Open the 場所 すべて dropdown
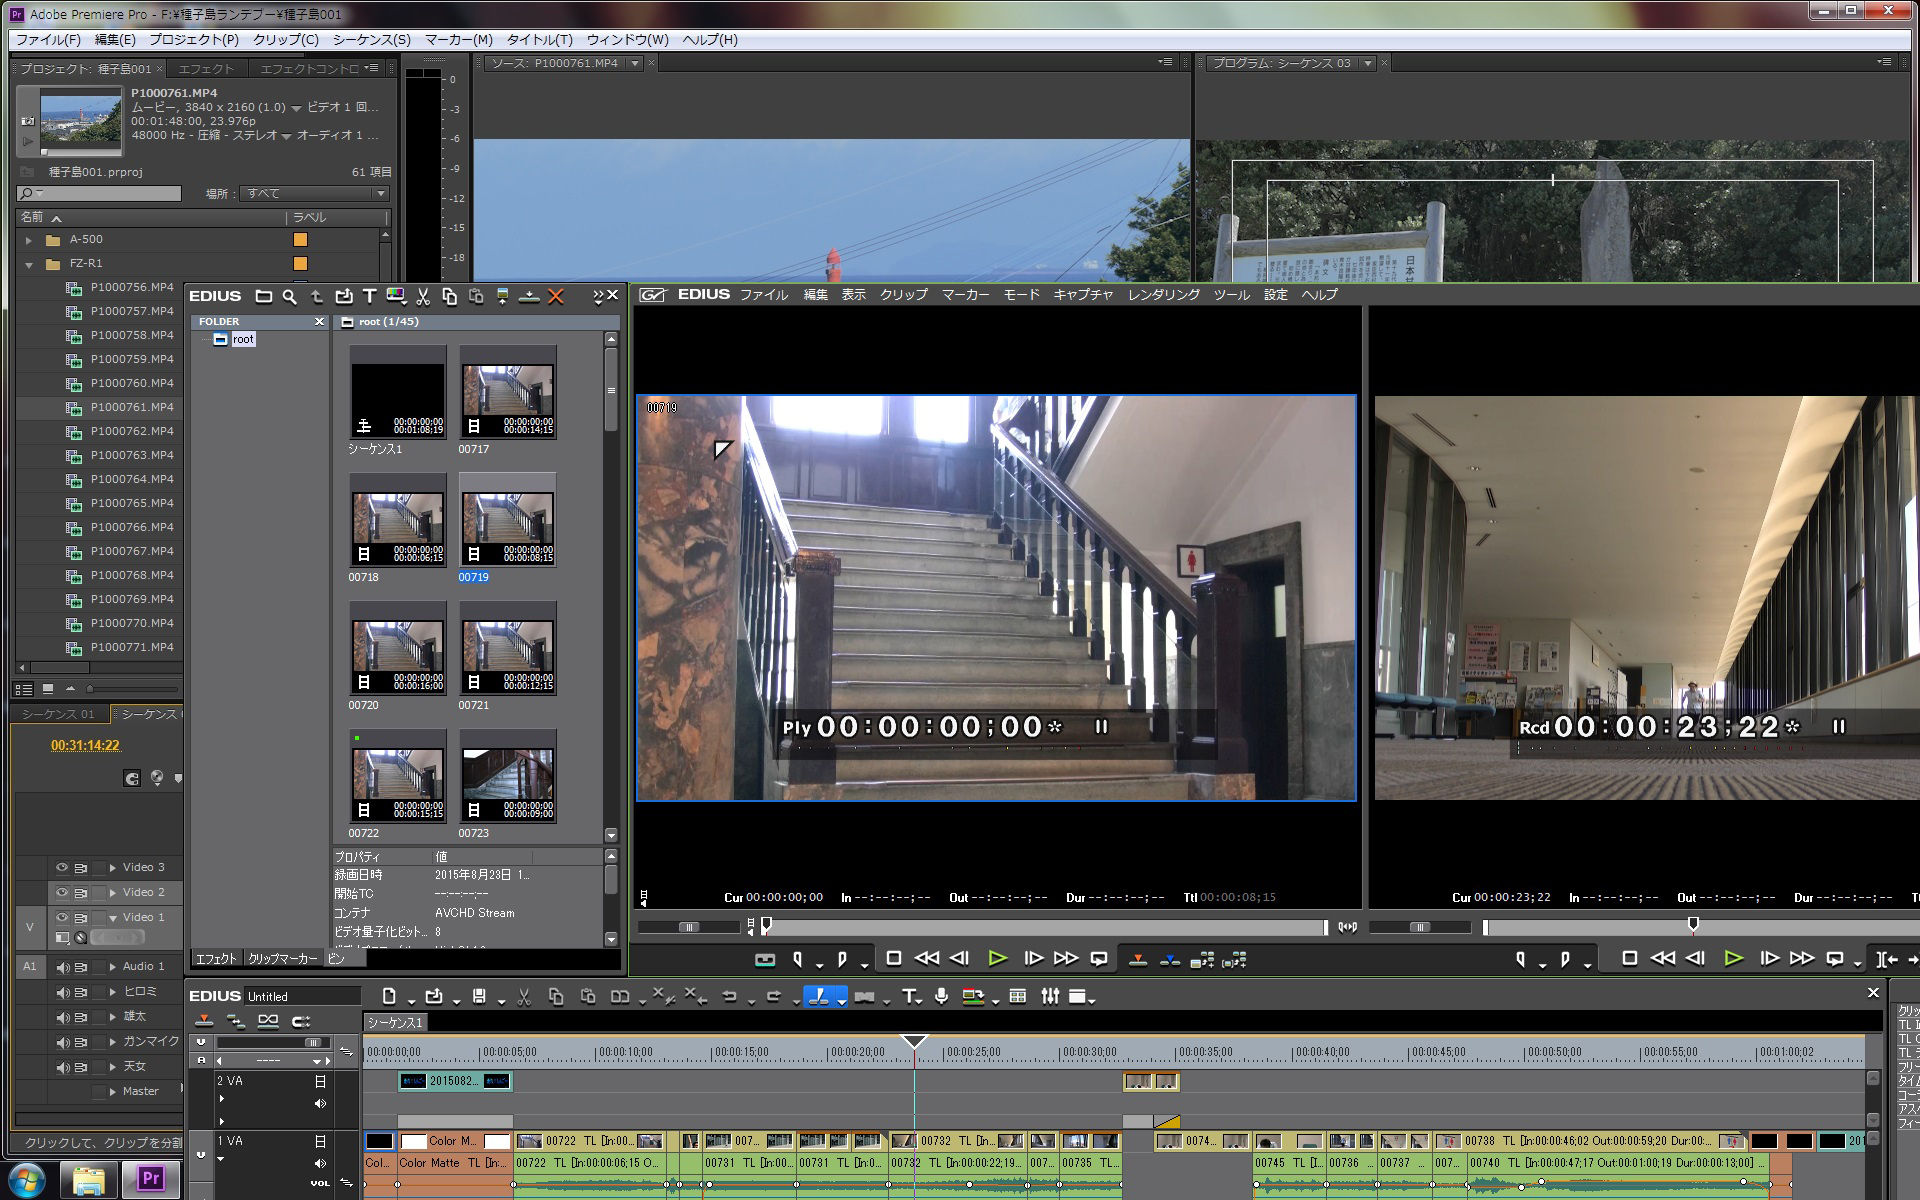The width and height of the screenshot is (1920, 1200). [x=313, y=193]
